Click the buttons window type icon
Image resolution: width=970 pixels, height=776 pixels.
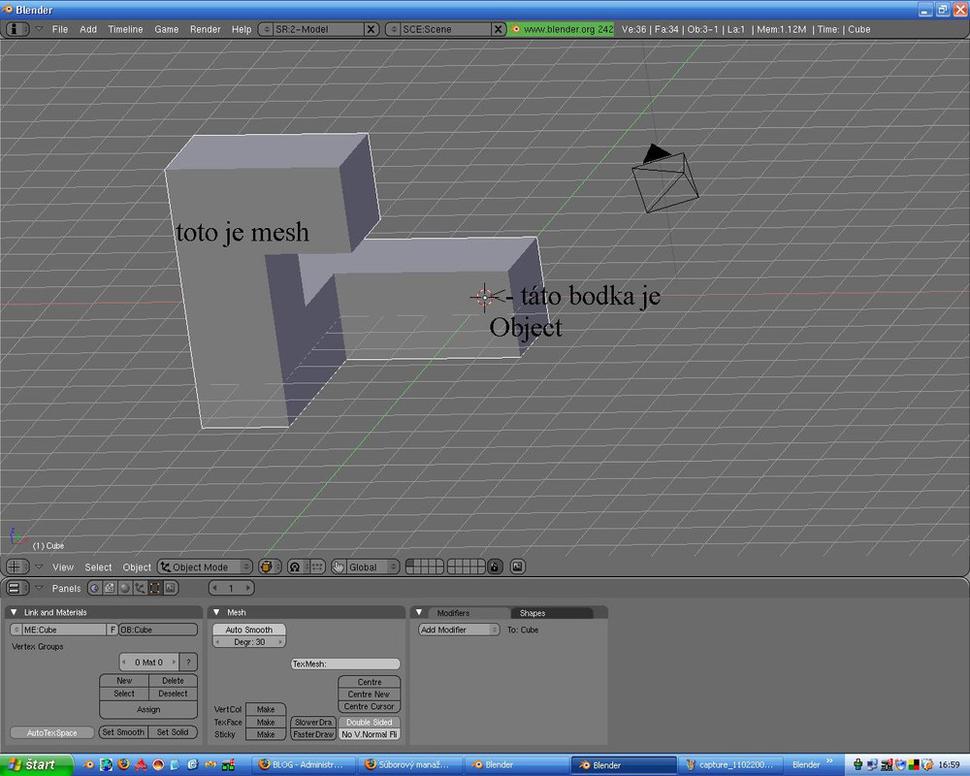click(x=17, y=588)
